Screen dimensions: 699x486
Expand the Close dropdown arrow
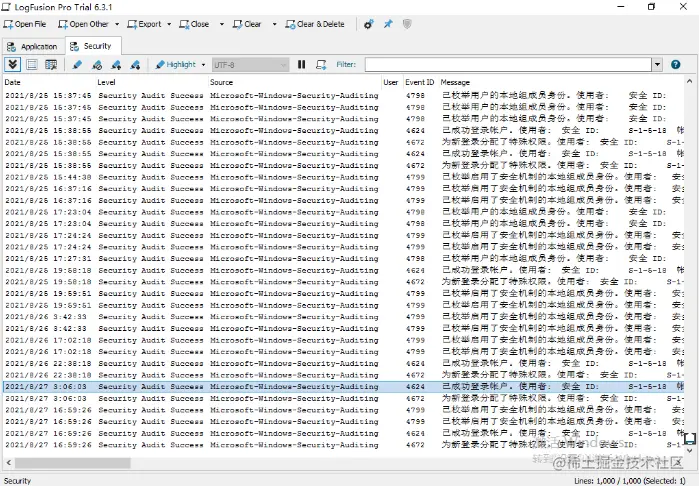222,24
